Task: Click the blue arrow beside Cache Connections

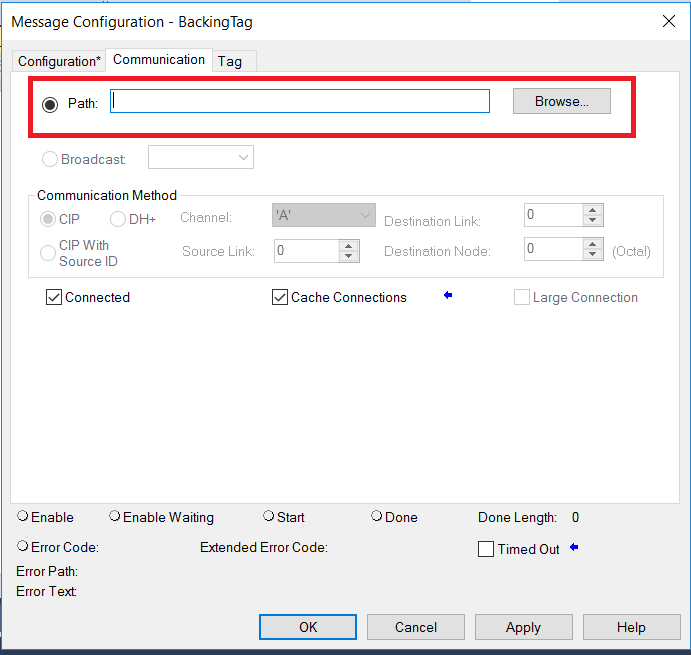Action: tap(448, 295)
